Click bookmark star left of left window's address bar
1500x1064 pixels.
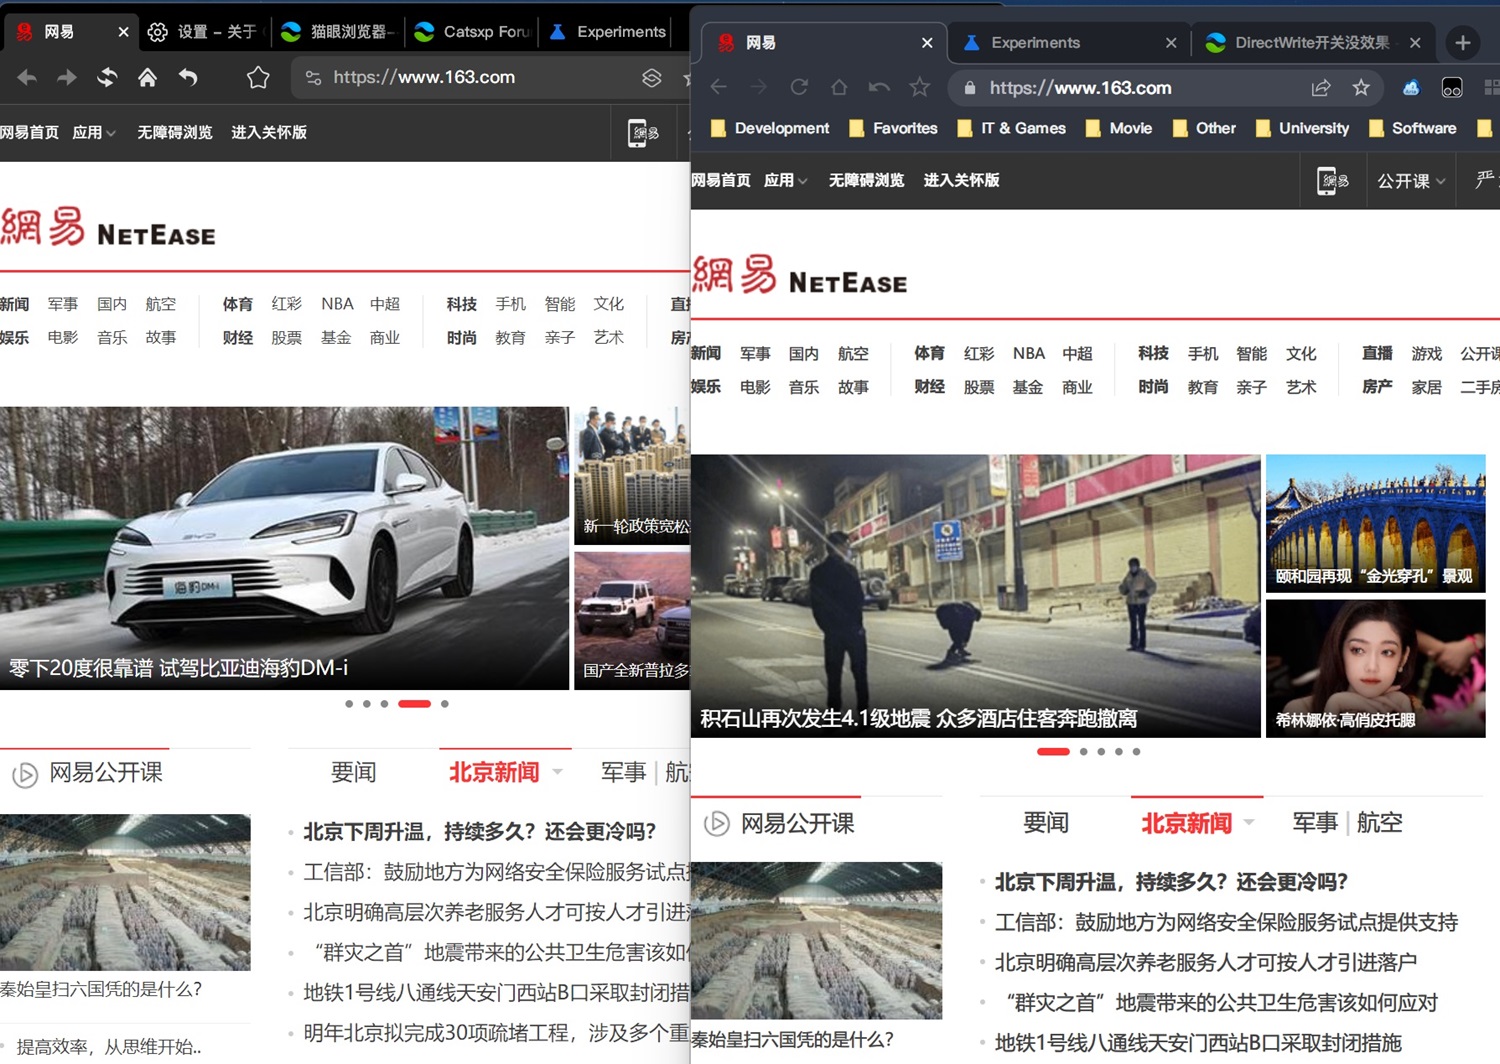pos(258,77)
